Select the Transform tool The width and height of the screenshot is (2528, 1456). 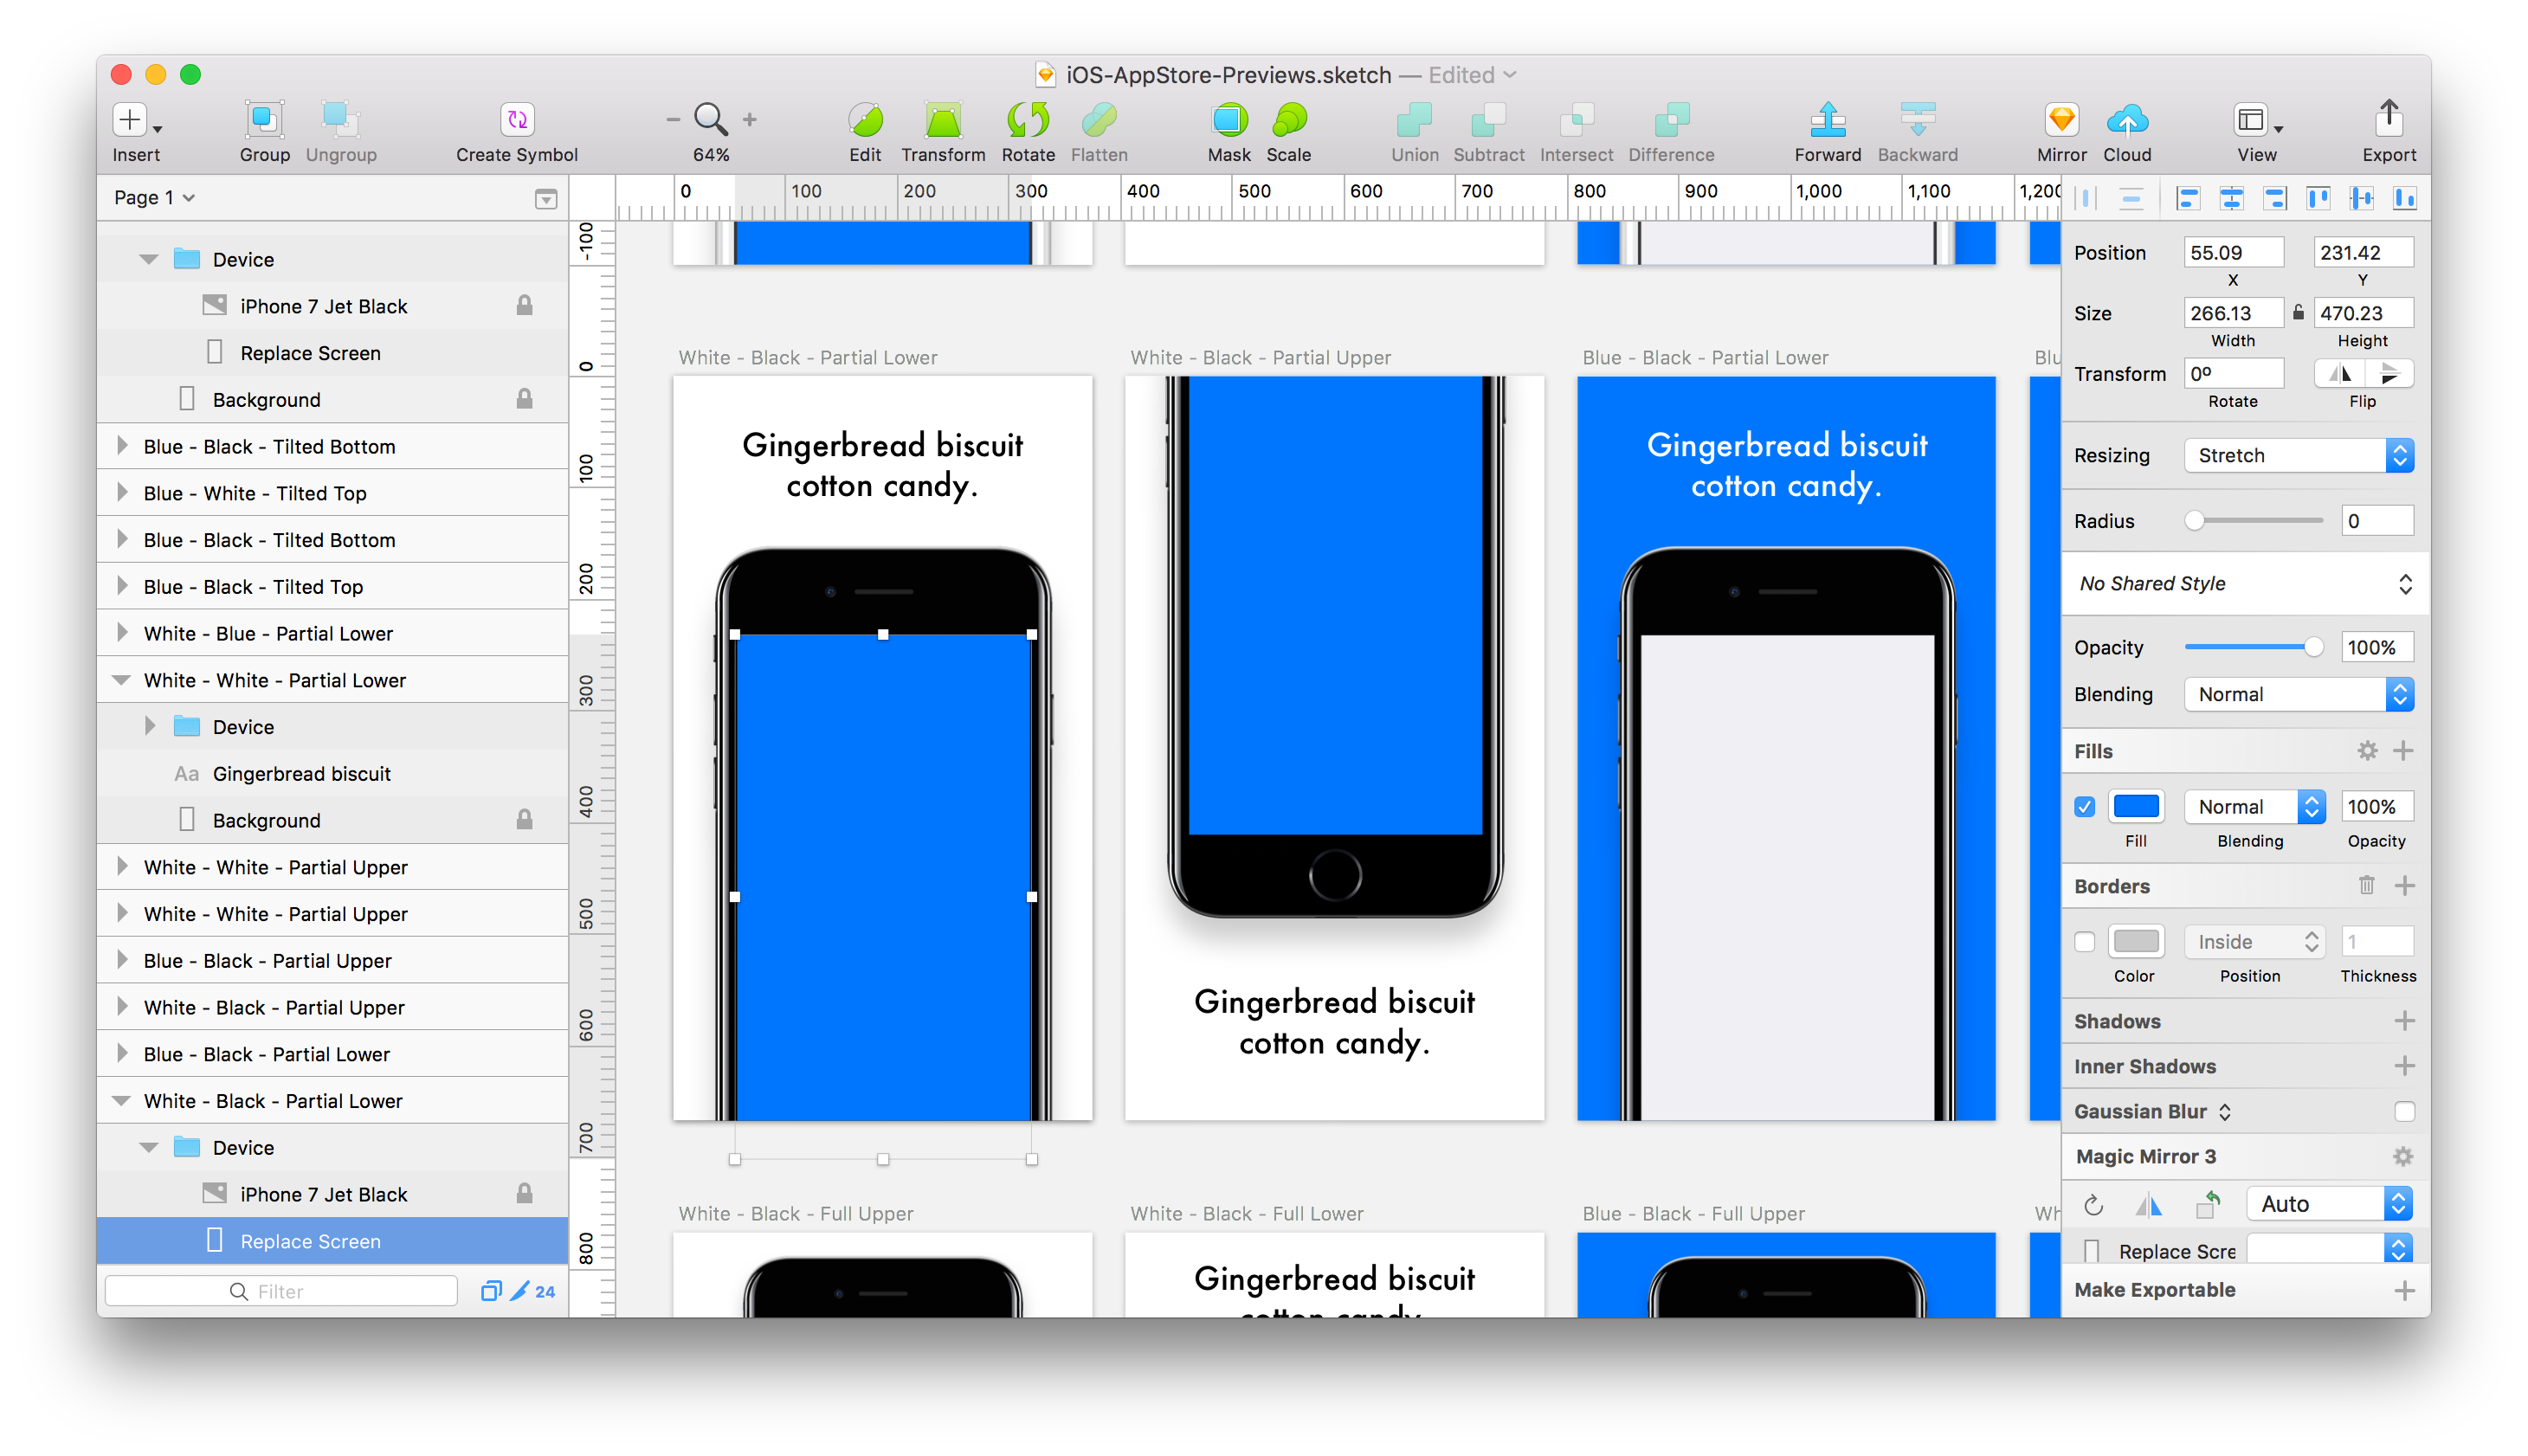coord(942,120)
